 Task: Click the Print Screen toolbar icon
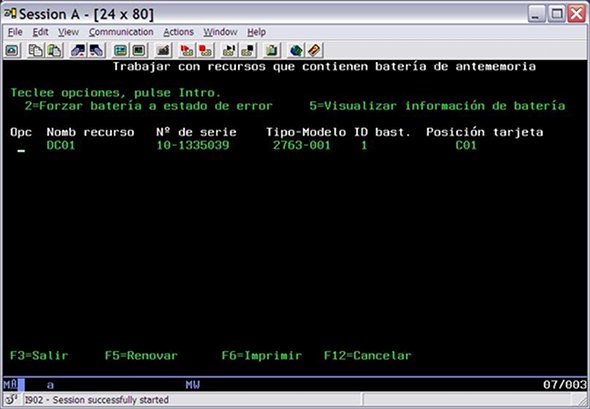click(x=12, y=50)
